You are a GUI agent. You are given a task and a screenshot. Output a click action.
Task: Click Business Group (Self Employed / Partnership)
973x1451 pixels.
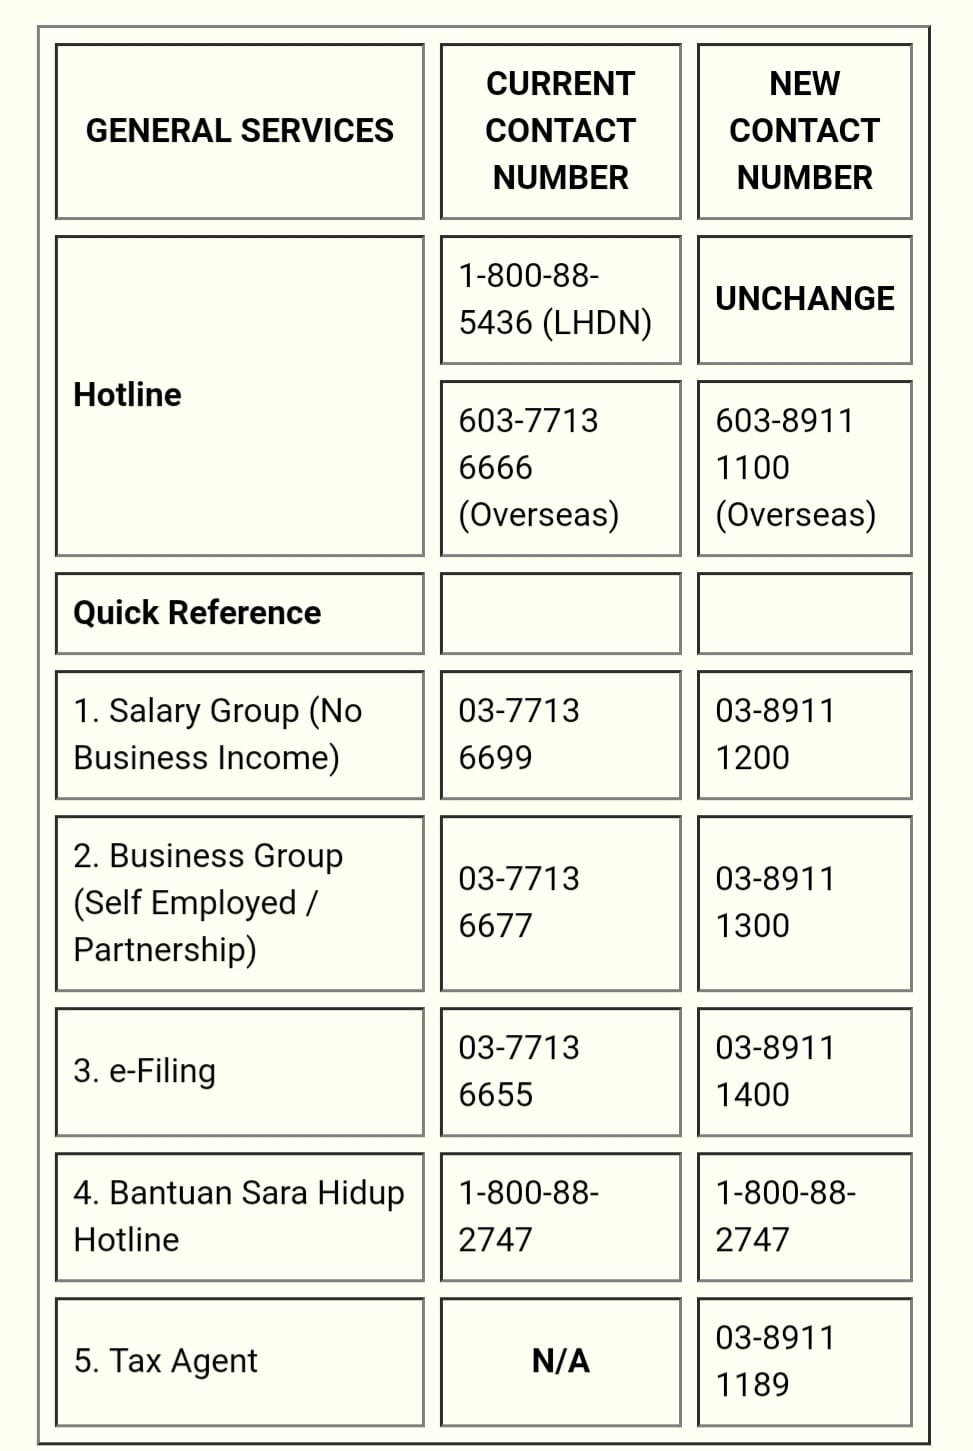pos(240,903)
